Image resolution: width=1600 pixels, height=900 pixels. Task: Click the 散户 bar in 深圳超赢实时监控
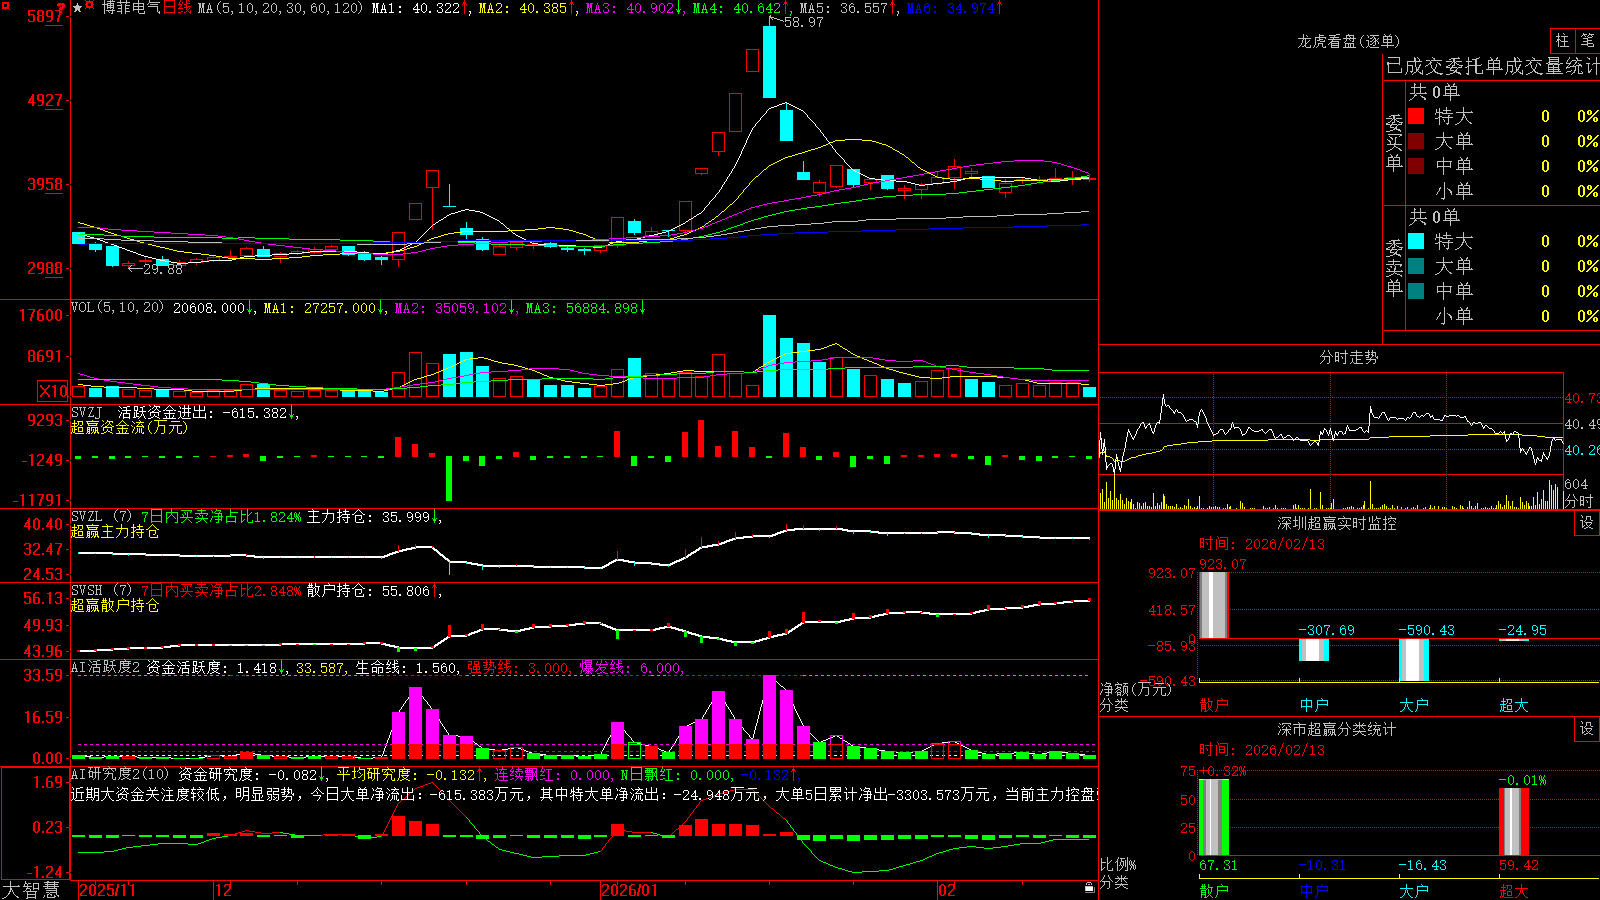1213,605
